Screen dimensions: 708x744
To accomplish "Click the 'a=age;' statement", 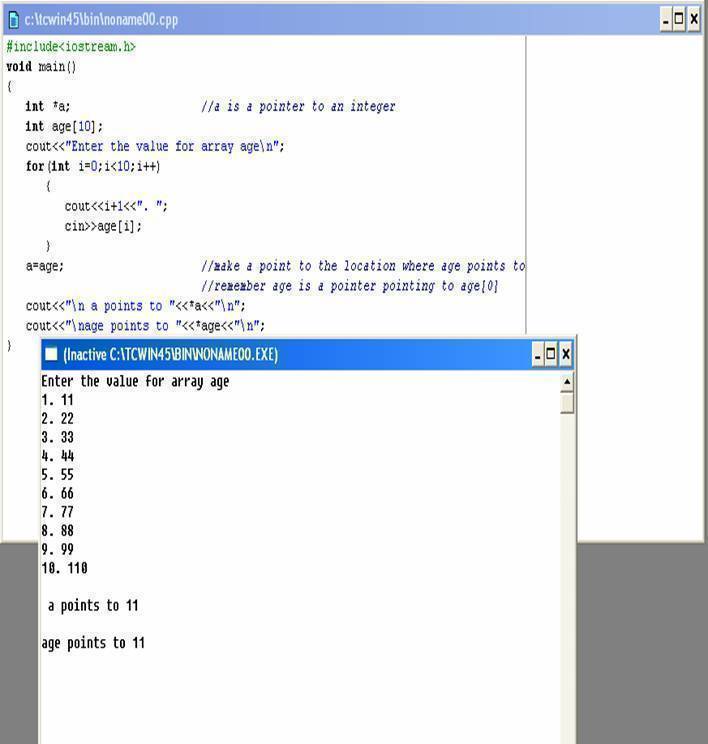I will (x=45, y=266).
